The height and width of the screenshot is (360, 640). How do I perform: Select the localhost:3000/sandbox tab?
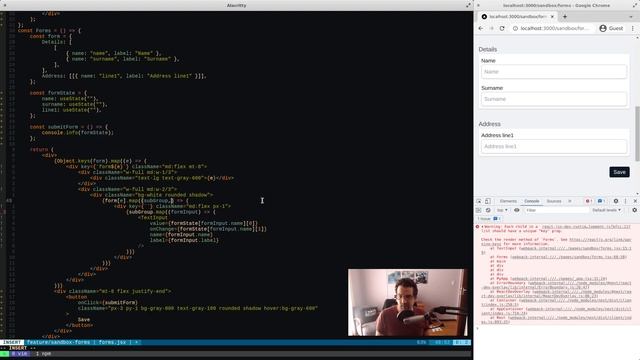pos(517,17)
